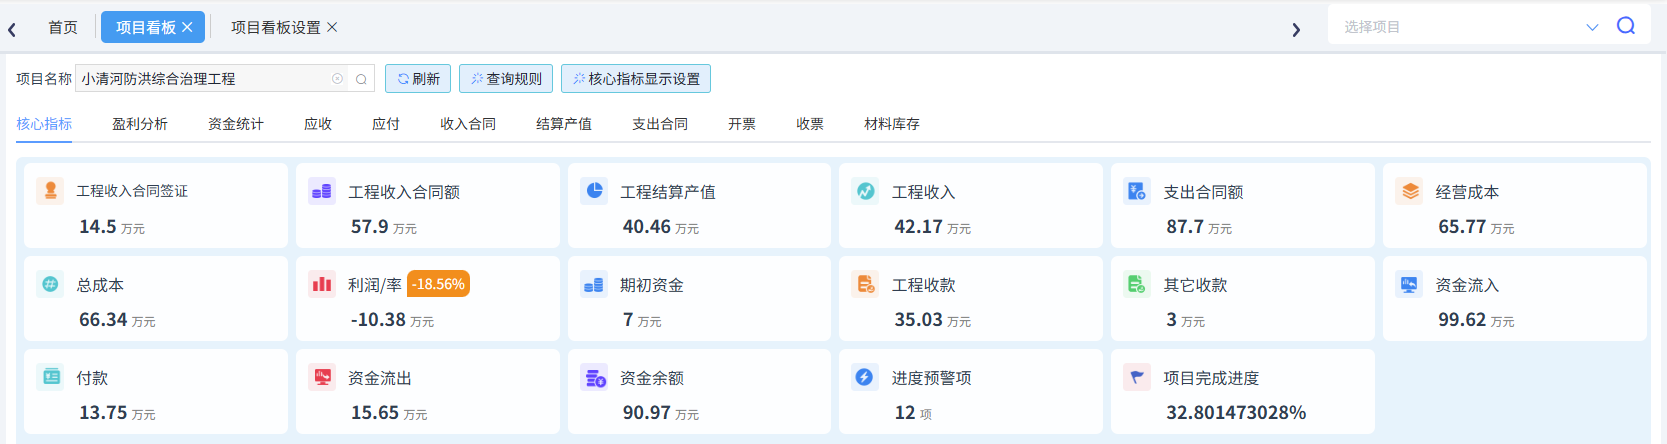Click the 资金余额 card icon
The height and width of the screenshot is (444, 1667).
[x=594, y=377]
